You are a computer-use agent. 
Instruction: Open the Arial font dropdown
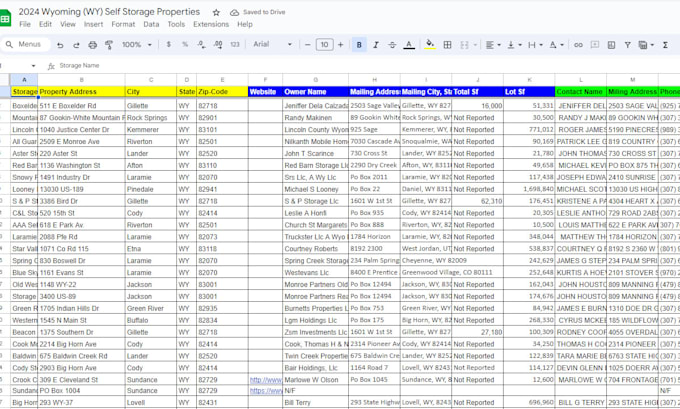(x=272, y=44)
